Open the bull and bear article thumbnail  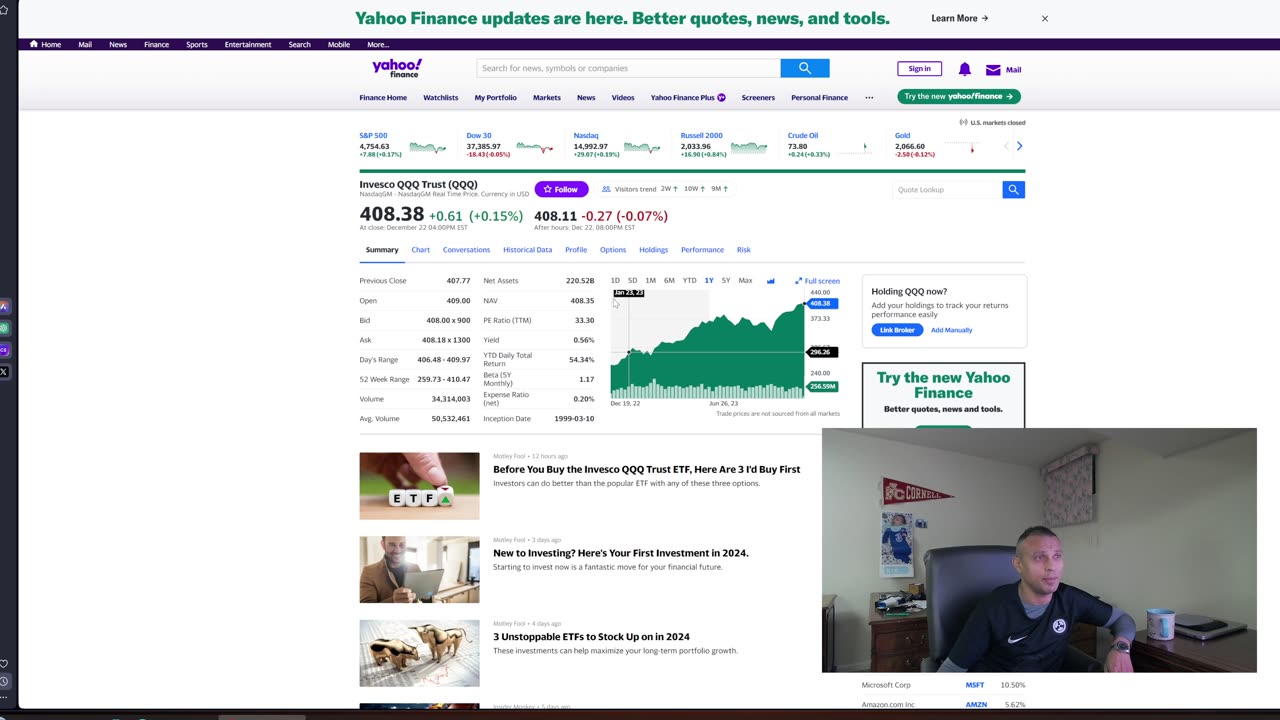419,653
